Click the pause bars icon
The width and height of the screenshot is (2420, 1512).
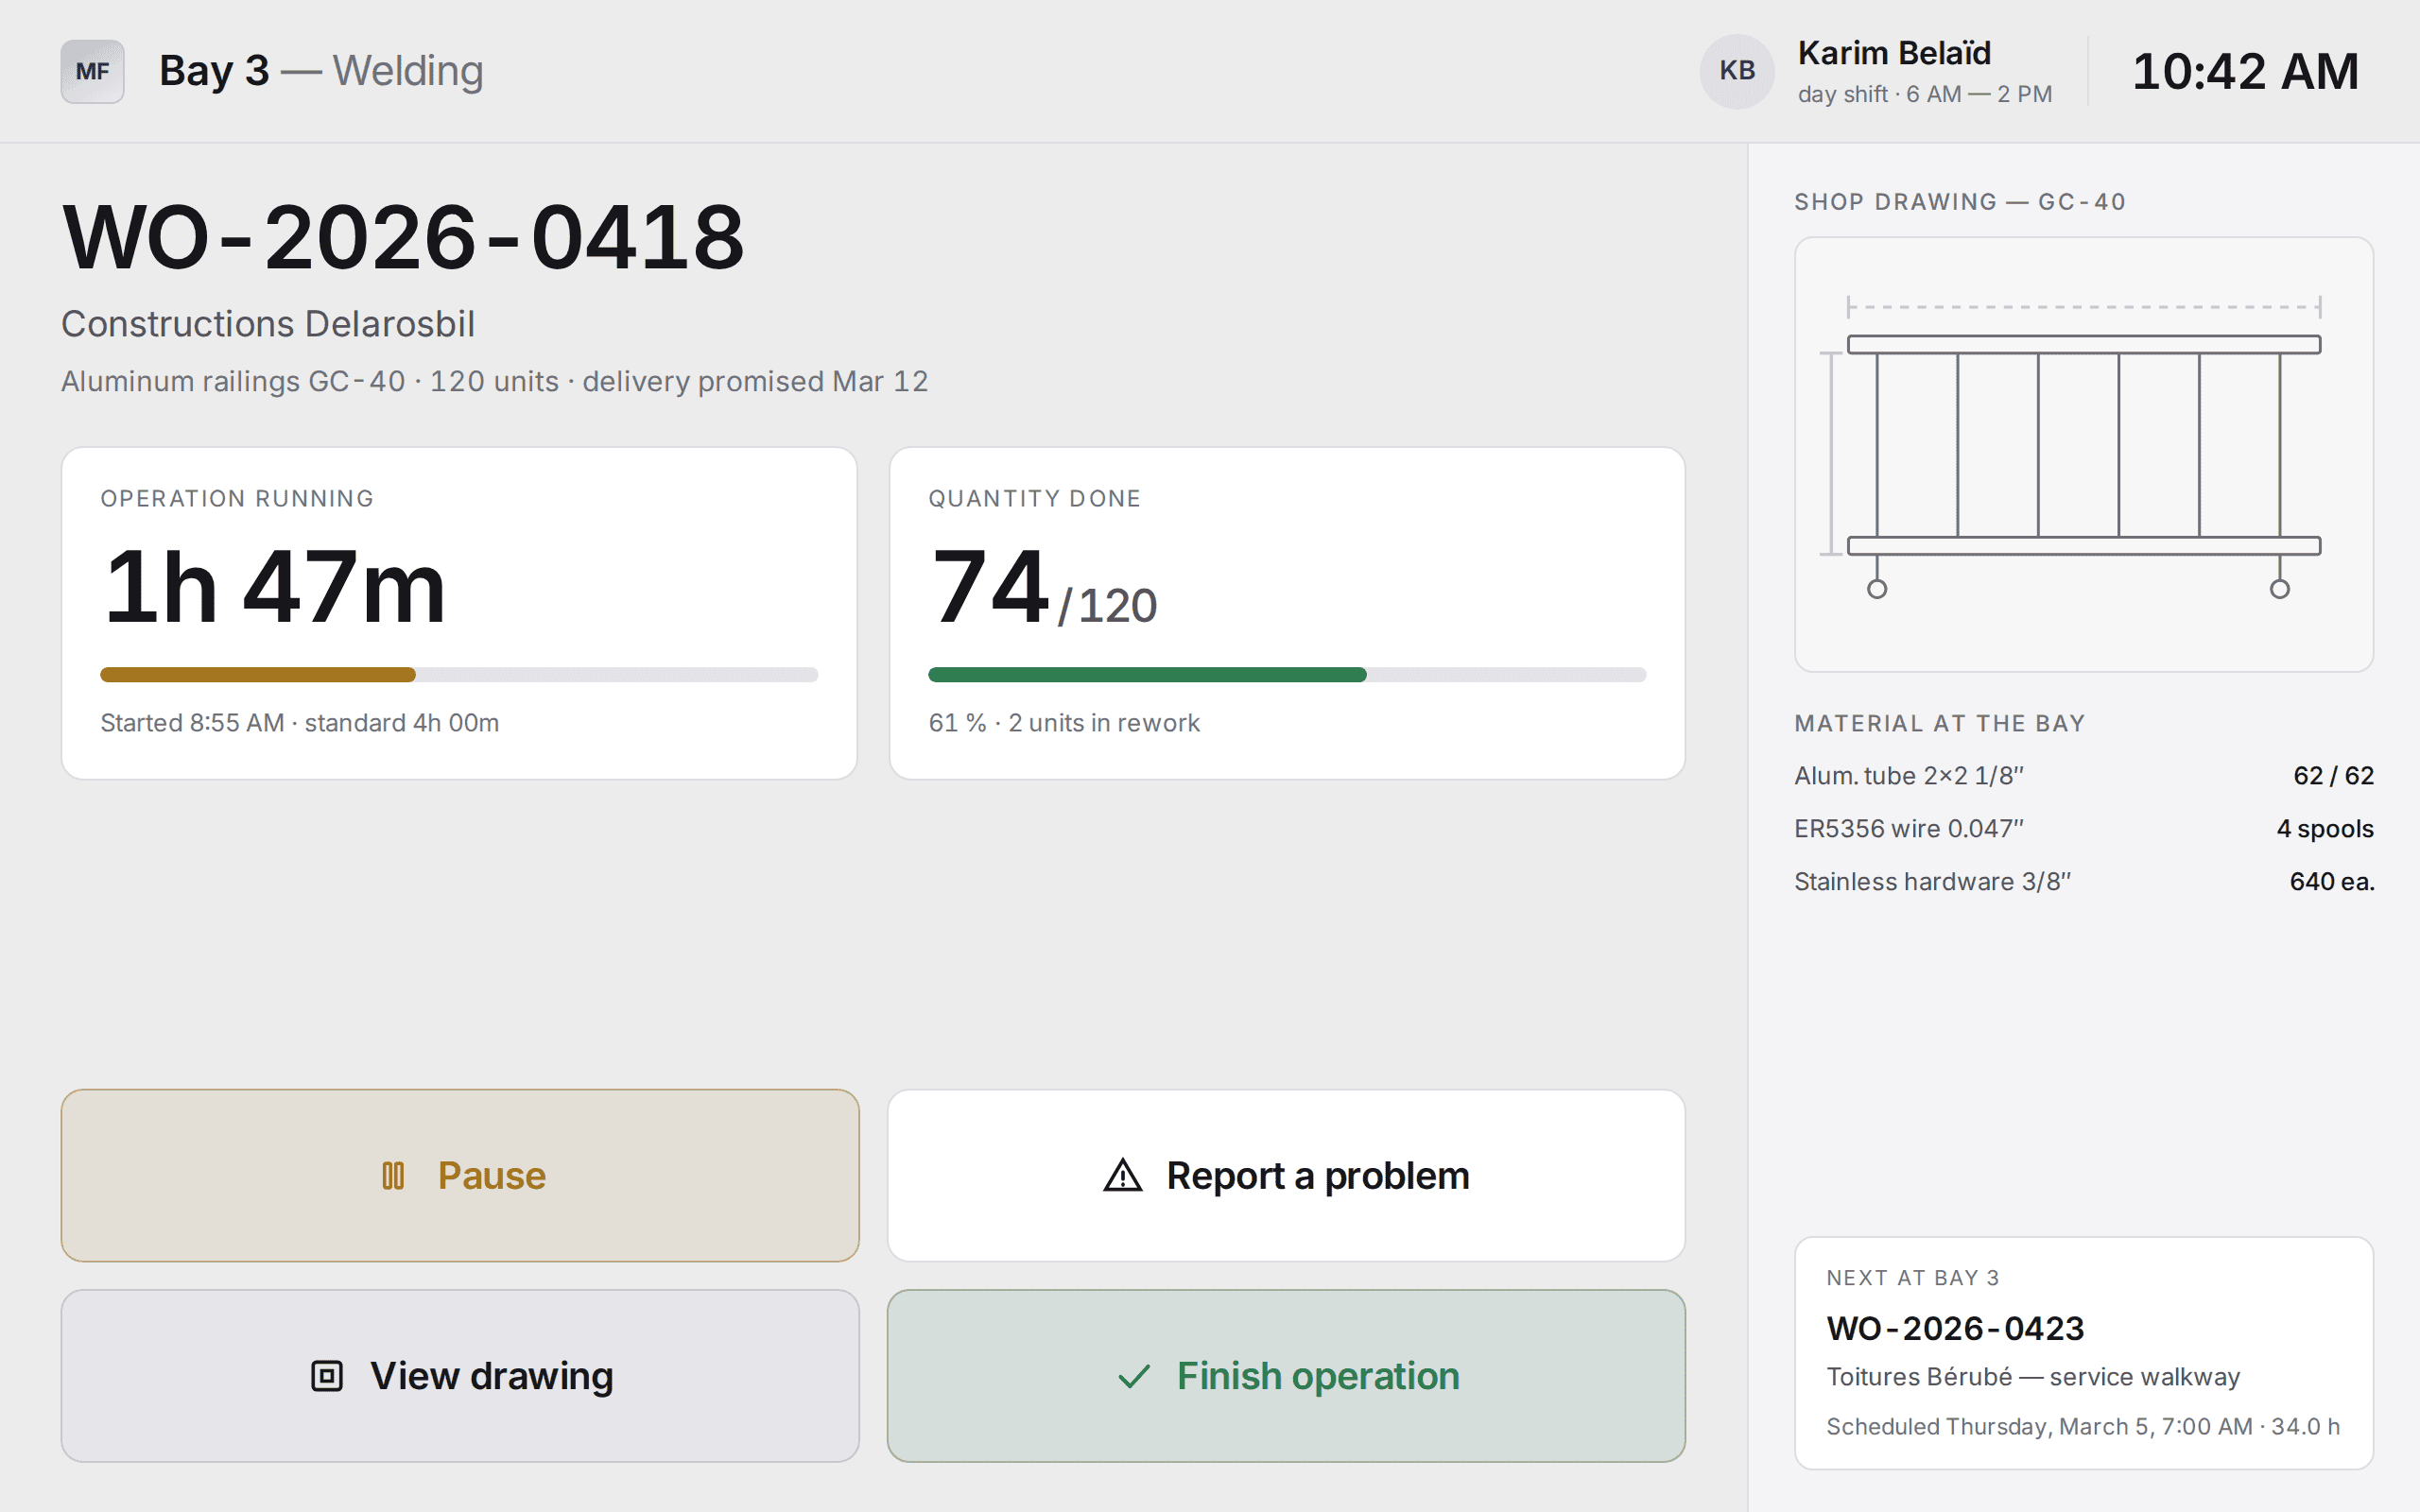(393, 1176)
